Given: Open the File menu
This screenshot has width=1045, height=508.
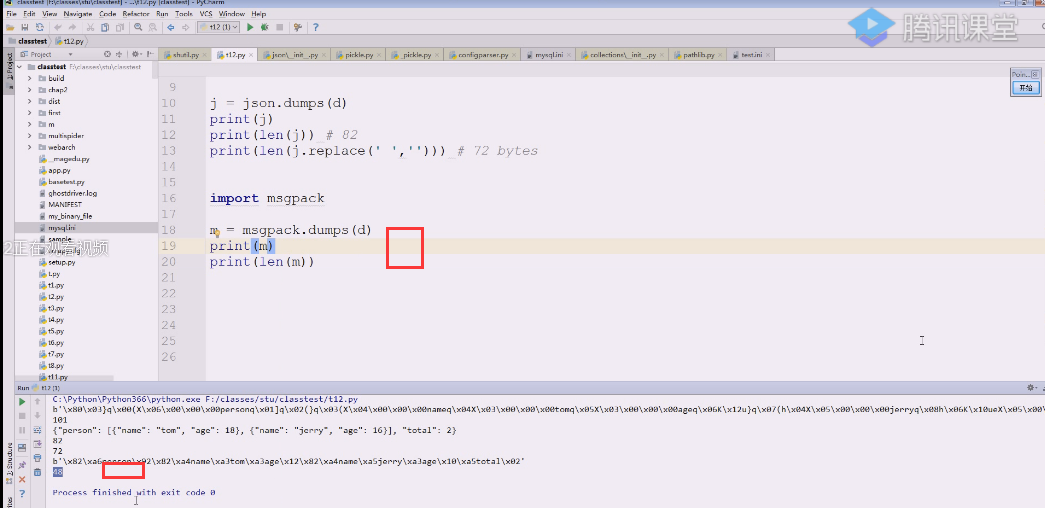Looking at the screenshot, I should (x=11, y=13).
